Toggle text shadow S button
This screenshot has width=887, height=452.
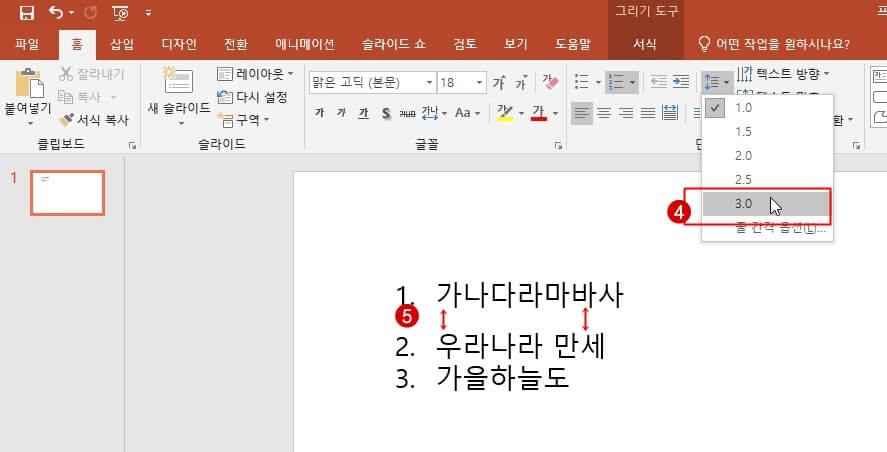click(x=386, y=113)
